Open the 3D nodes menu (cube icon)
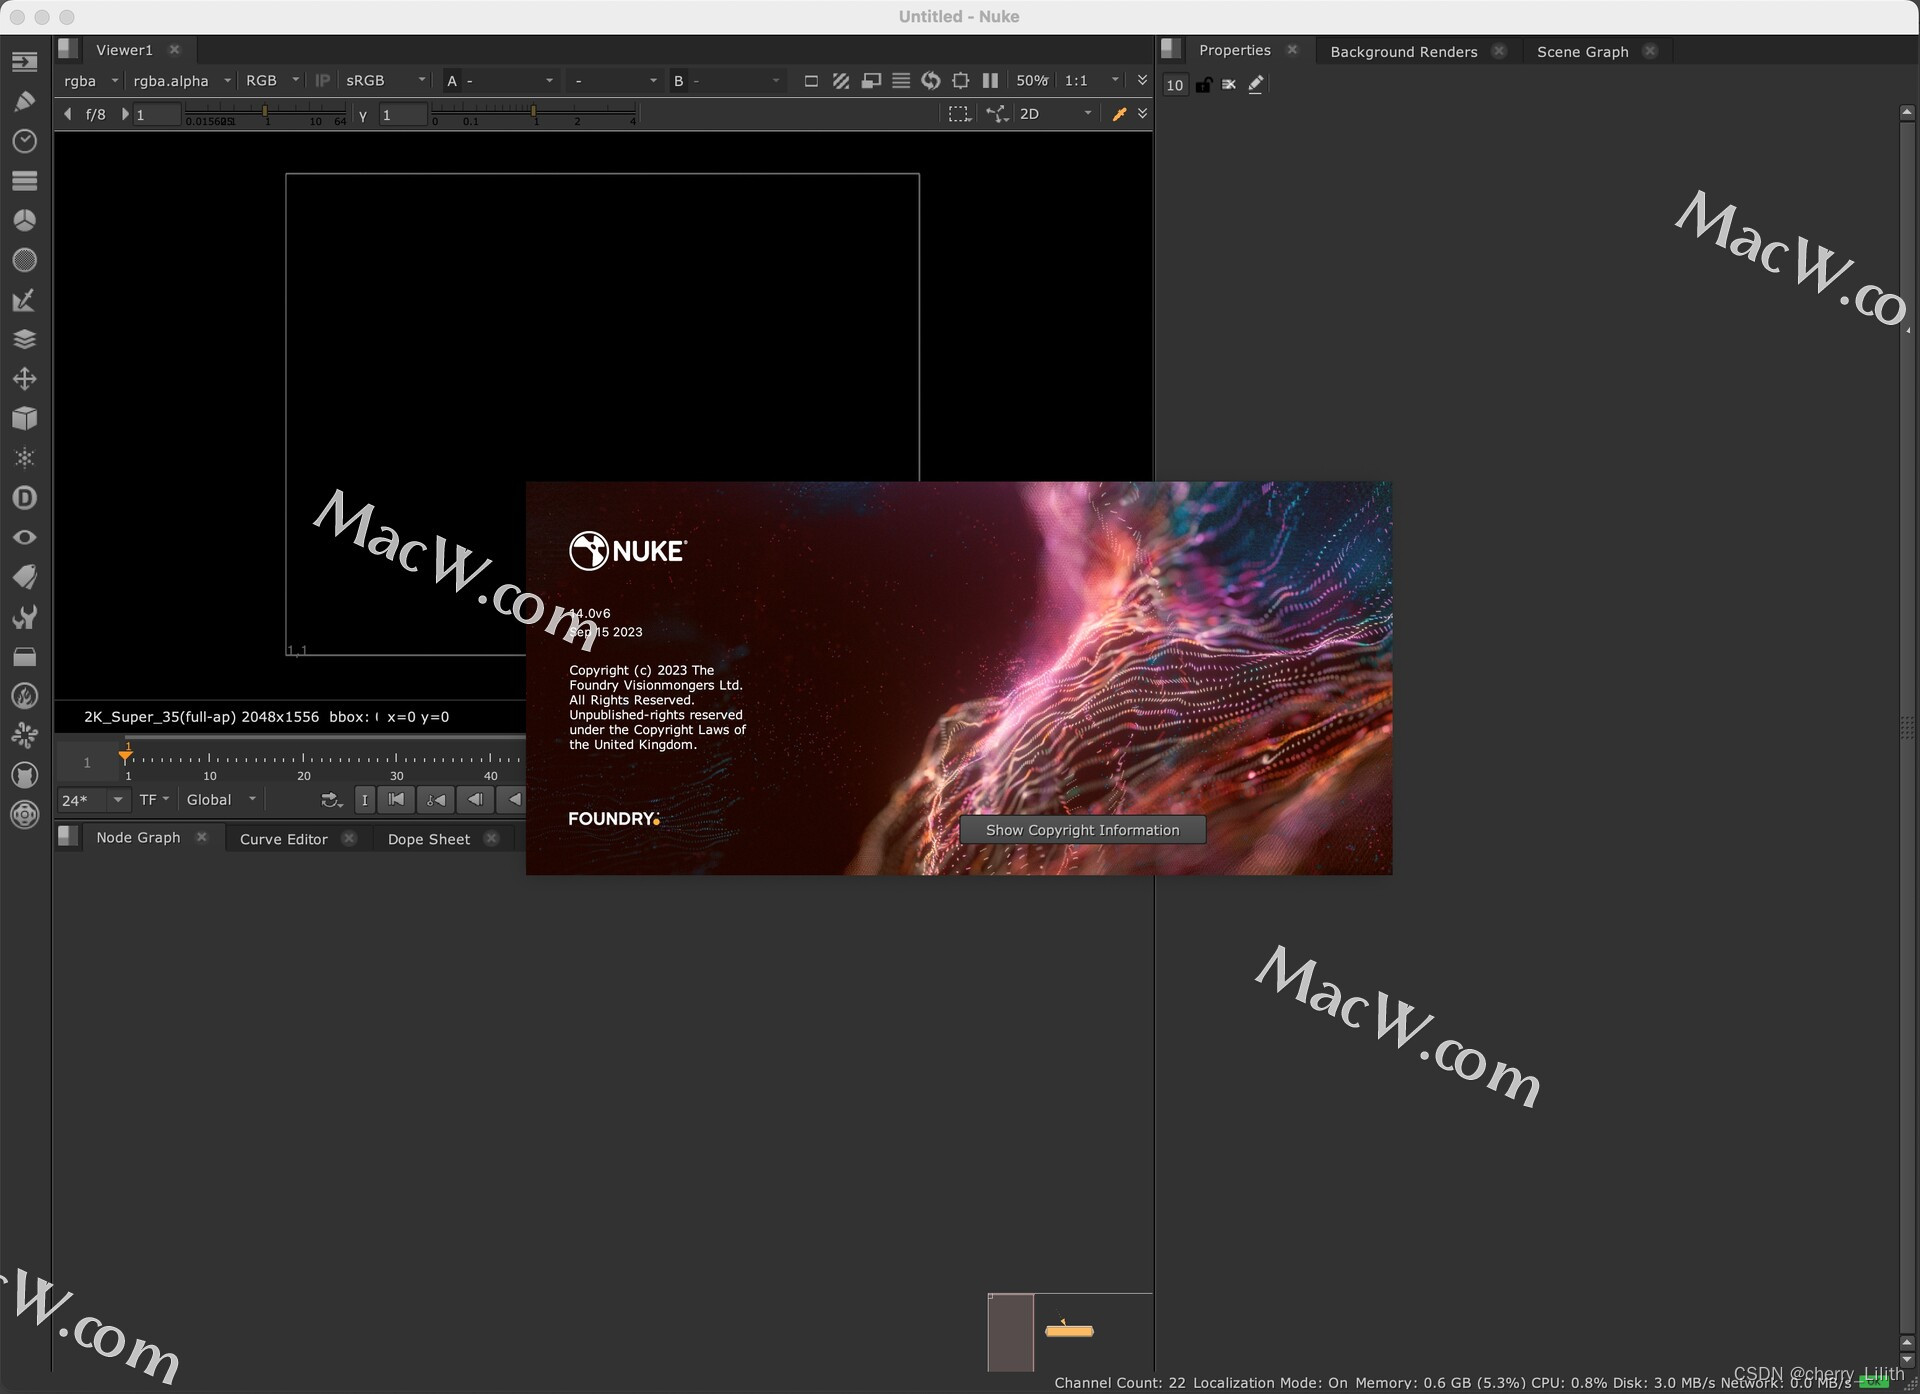1920x1394 pixels. click(x=24, y=418)
